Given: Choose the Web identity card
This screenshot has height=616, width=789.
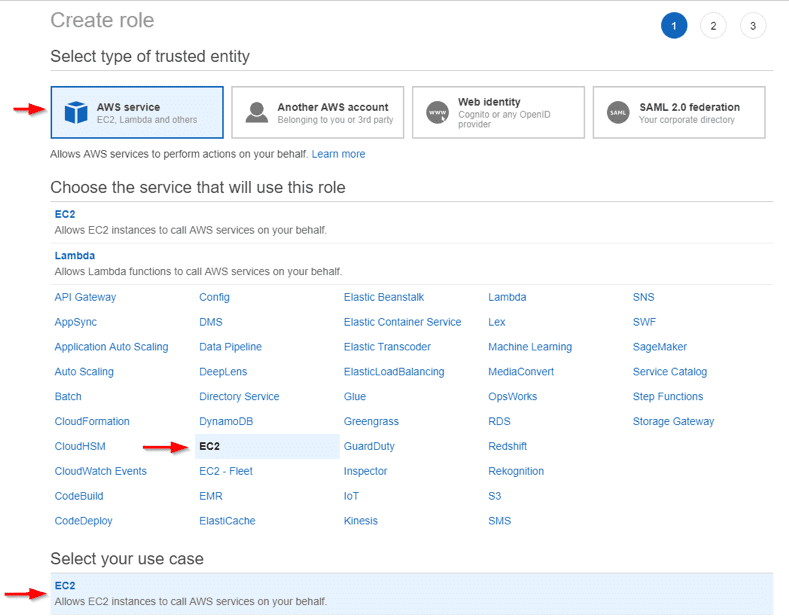Looking at the screenshot, I should (498, 112).
